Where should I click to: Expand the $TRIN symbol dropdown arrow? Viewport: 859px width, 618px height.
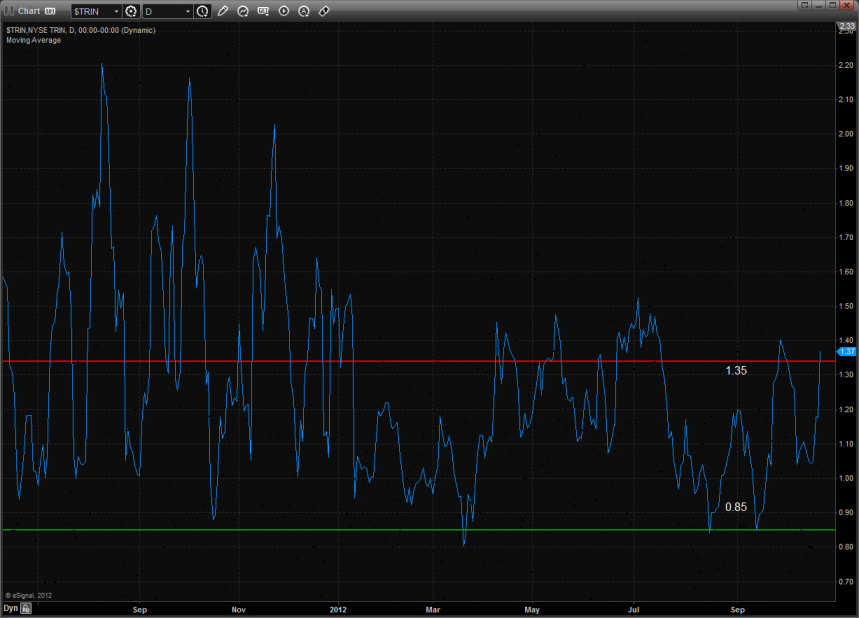115,11
